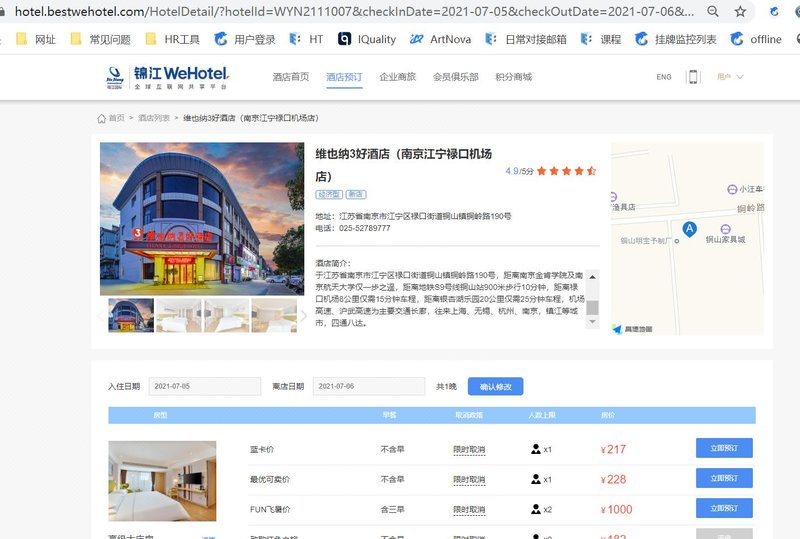The width and height of the screenshot is (800, 539).
Task: Book the 蓝卡价 rate at ¥217
Action: [x=724, y=449]
